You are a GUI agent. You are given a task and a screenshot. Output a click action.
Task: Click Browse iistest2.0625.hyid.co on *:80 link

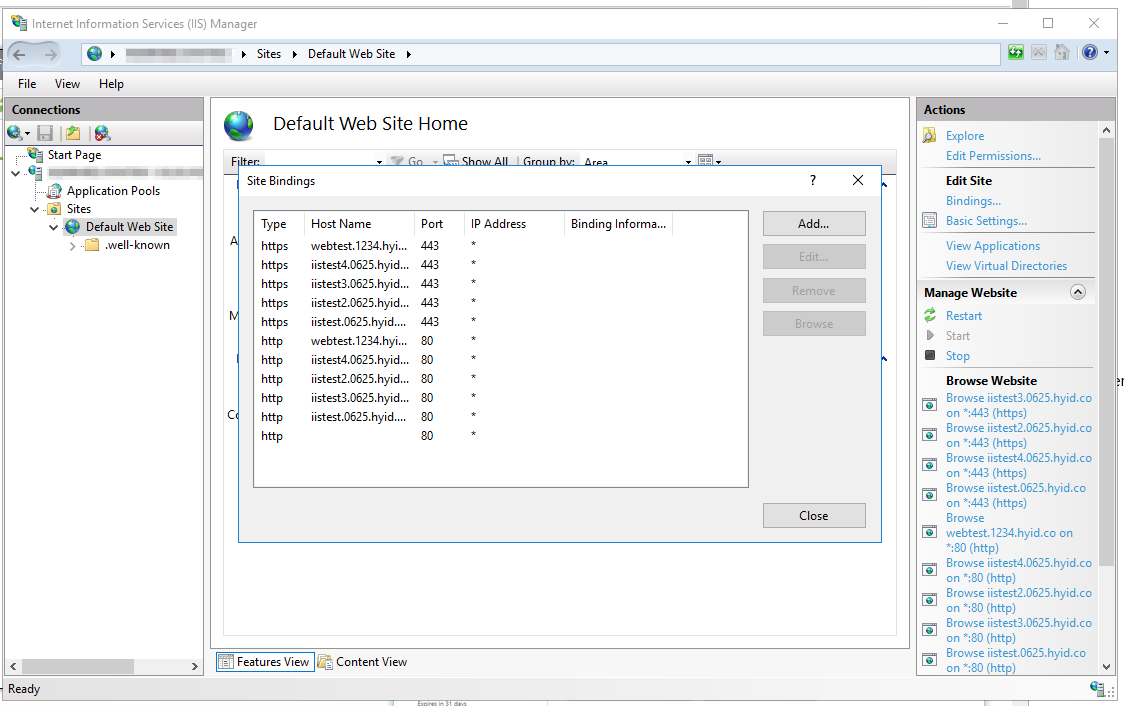point(1019,600)
